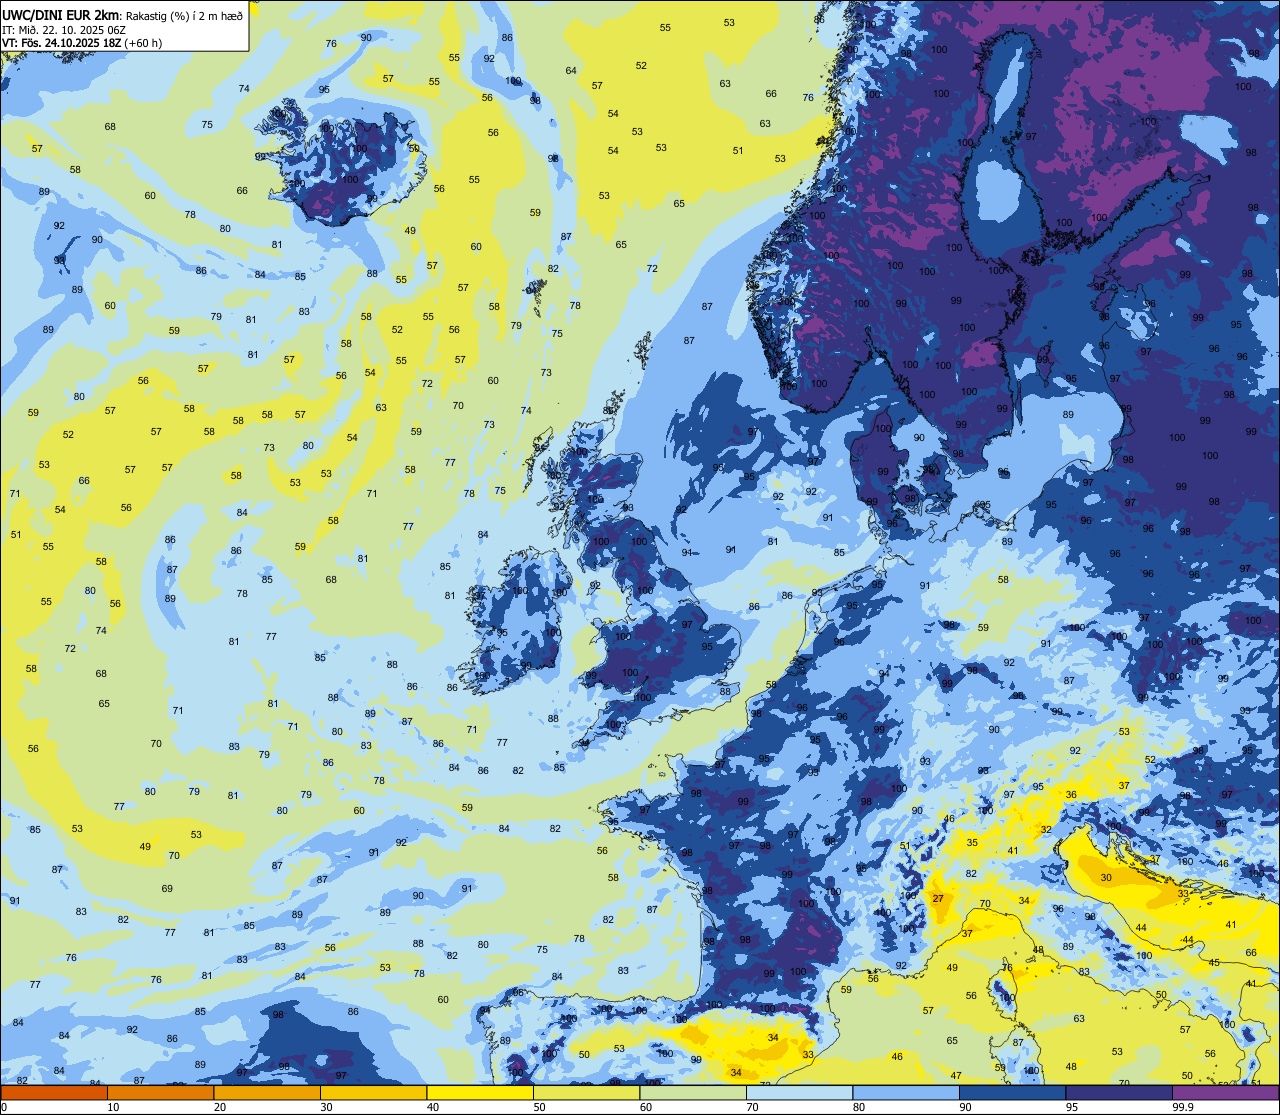Pick the light blue legend swatch between 70 and 80
The height and width of the screenshot is (1115, 1280).
799,1092
